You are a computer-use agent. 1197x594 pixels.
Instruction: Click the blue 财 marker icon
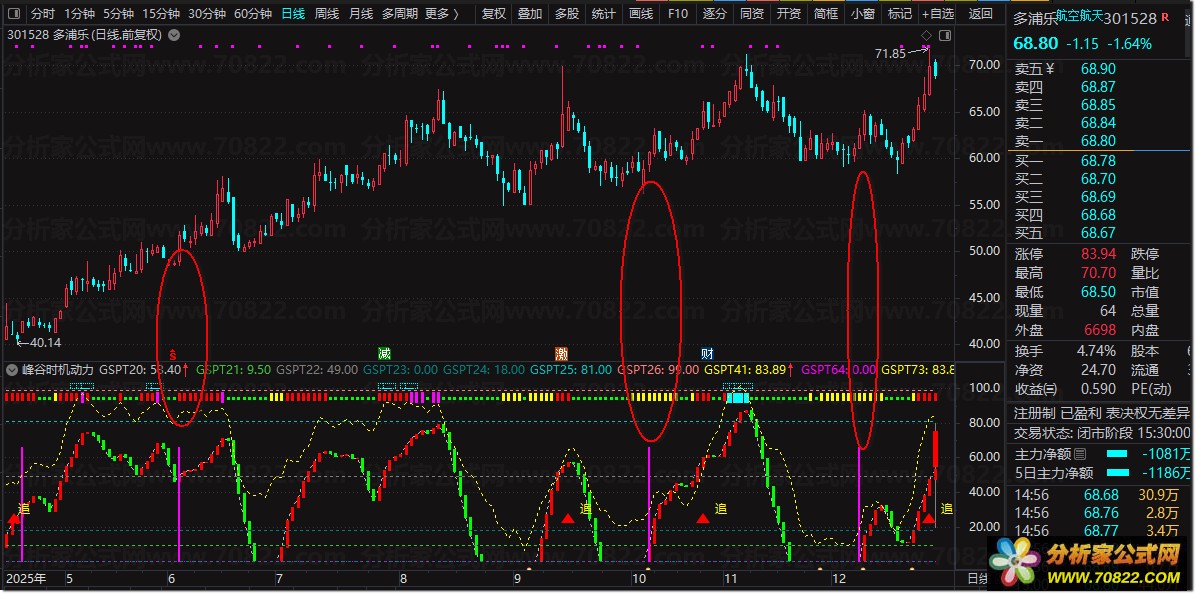(707, 353)
